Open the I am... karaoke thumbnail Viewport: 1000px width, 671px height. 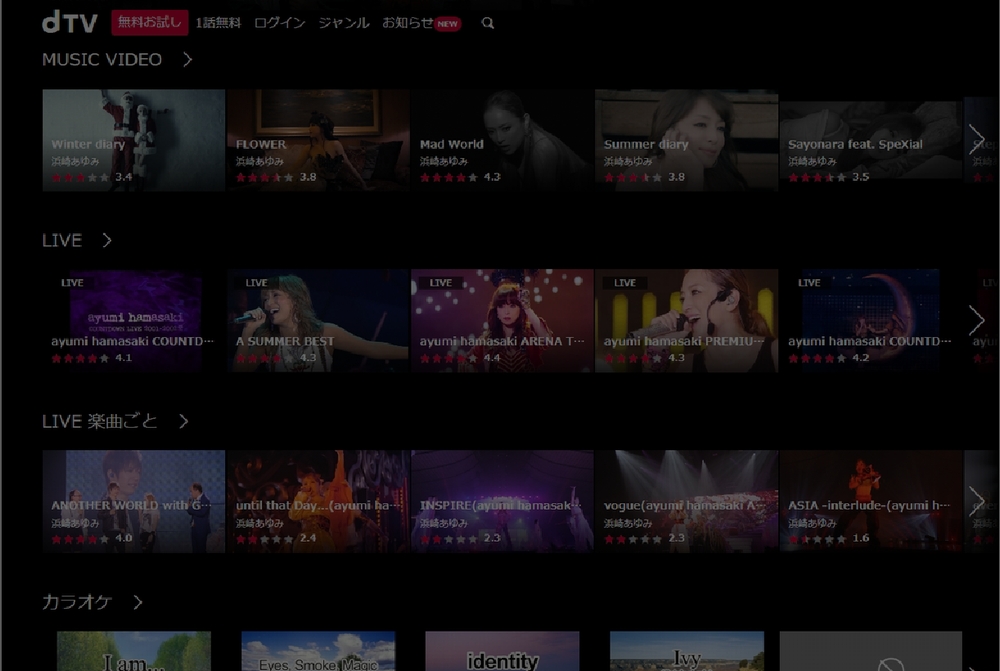[x=133, y=651]
